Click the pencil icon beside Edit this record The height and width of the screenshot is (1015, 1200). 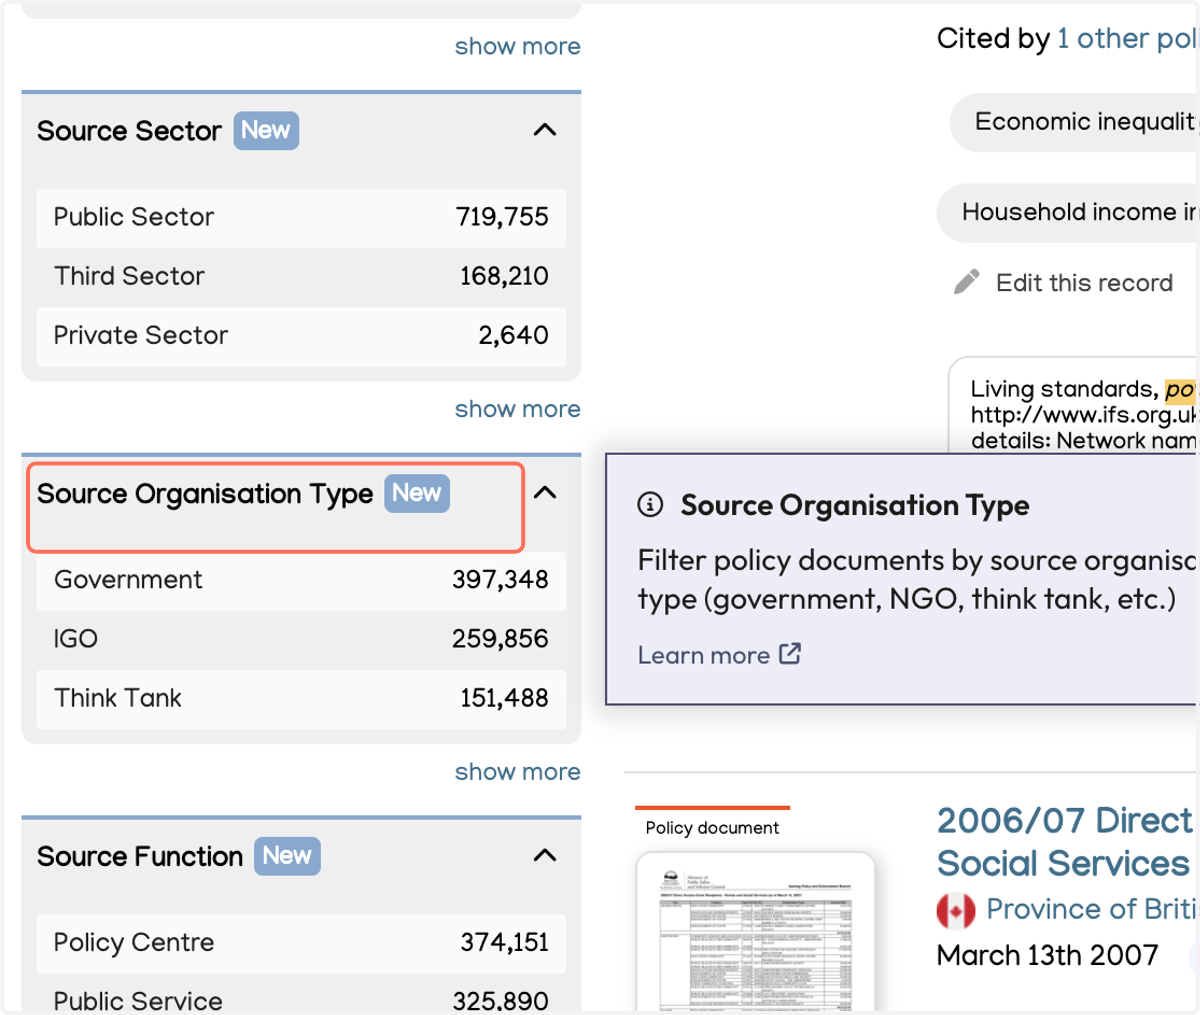(x=967, y=282)
